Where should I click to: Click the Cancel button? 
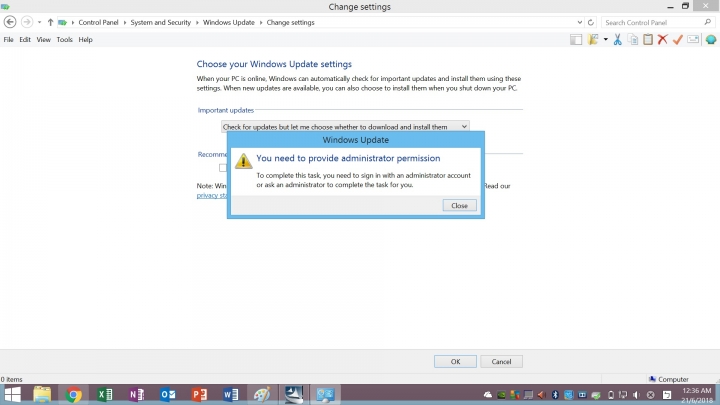pos(501,361)
